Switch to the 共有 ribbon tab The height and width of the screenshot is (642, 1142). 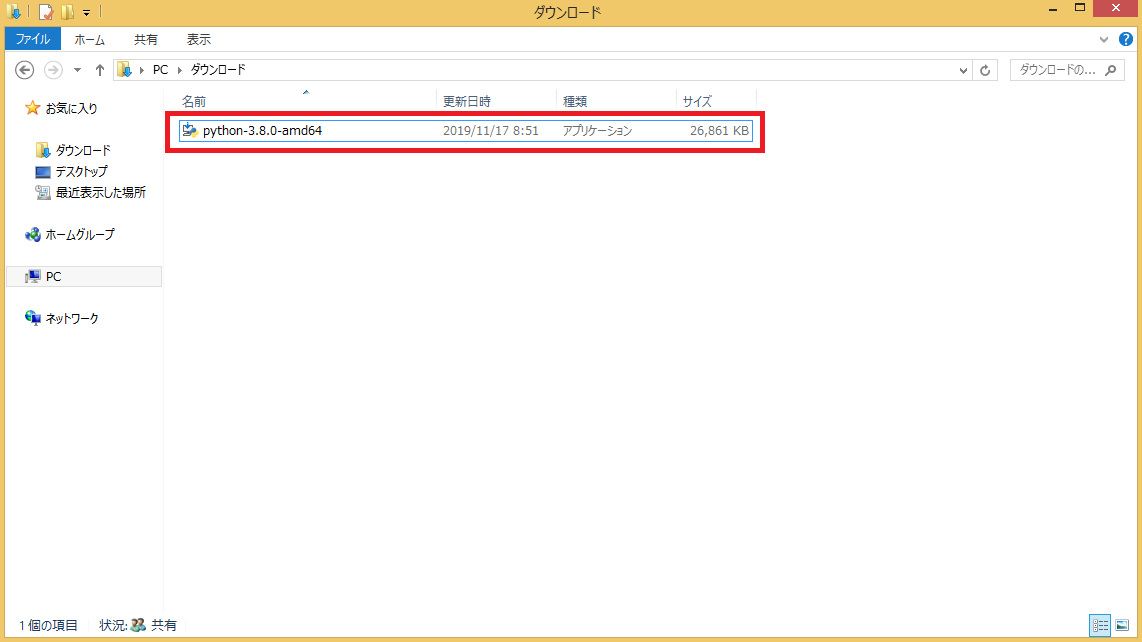(x=146, y=39)
